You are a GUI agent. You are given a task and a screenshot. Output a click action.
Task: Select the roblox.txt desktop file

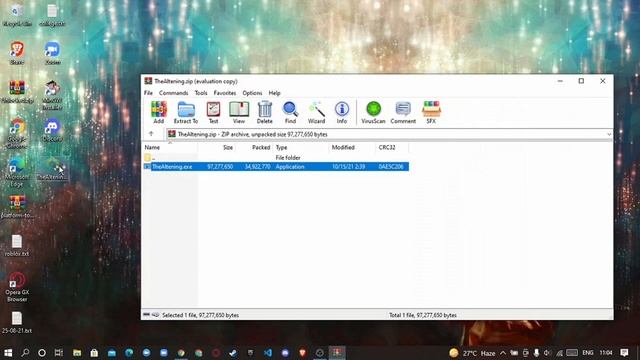click(17, 245)
